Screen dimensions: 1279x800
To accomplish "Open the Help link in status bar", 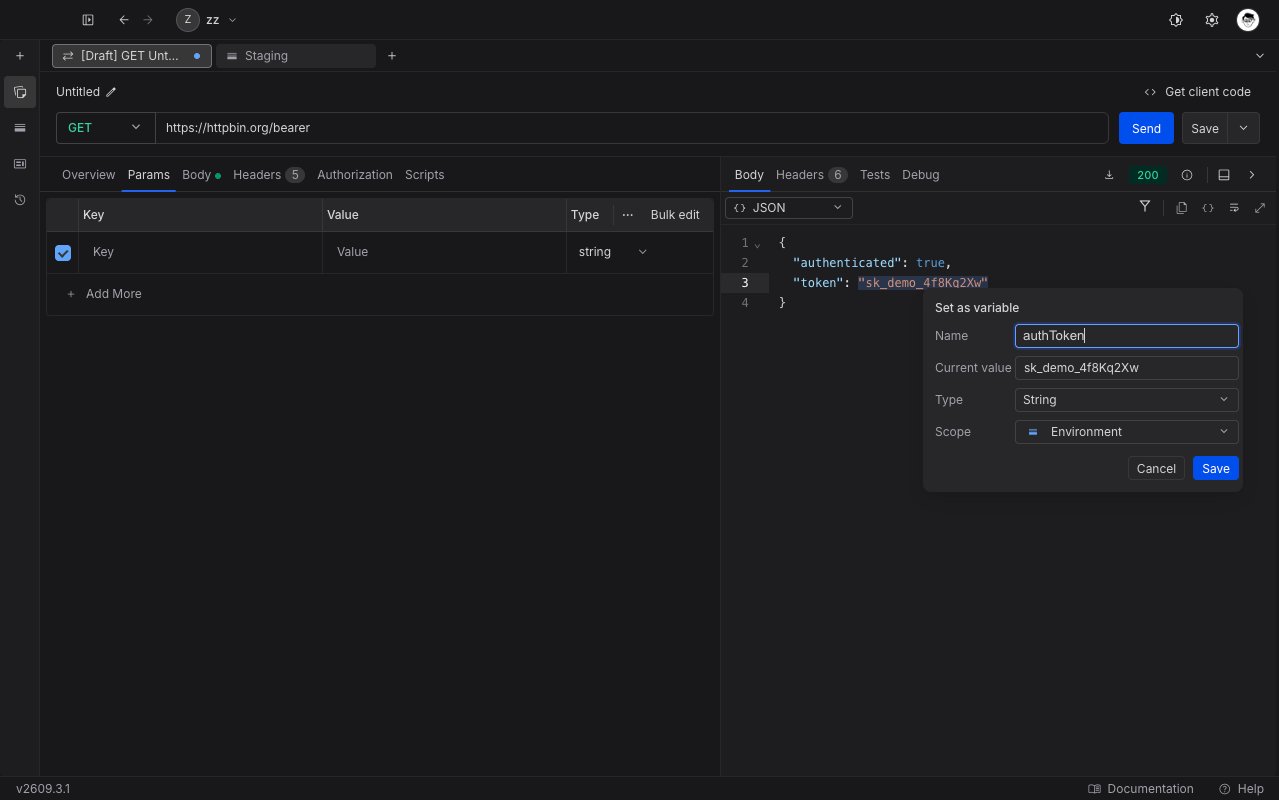I will (1241, 789).
